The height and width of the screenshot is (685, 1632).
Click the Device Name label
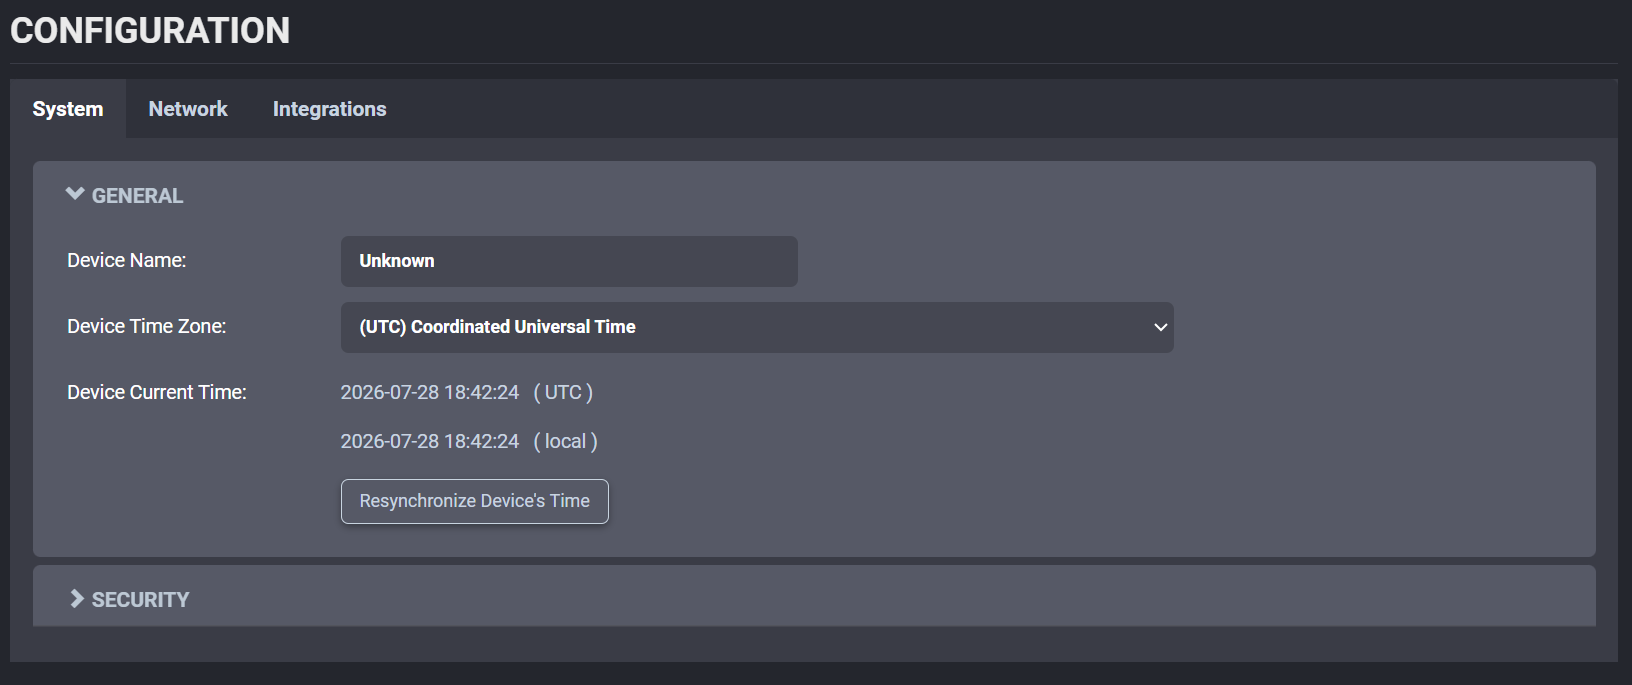(127, 260)
